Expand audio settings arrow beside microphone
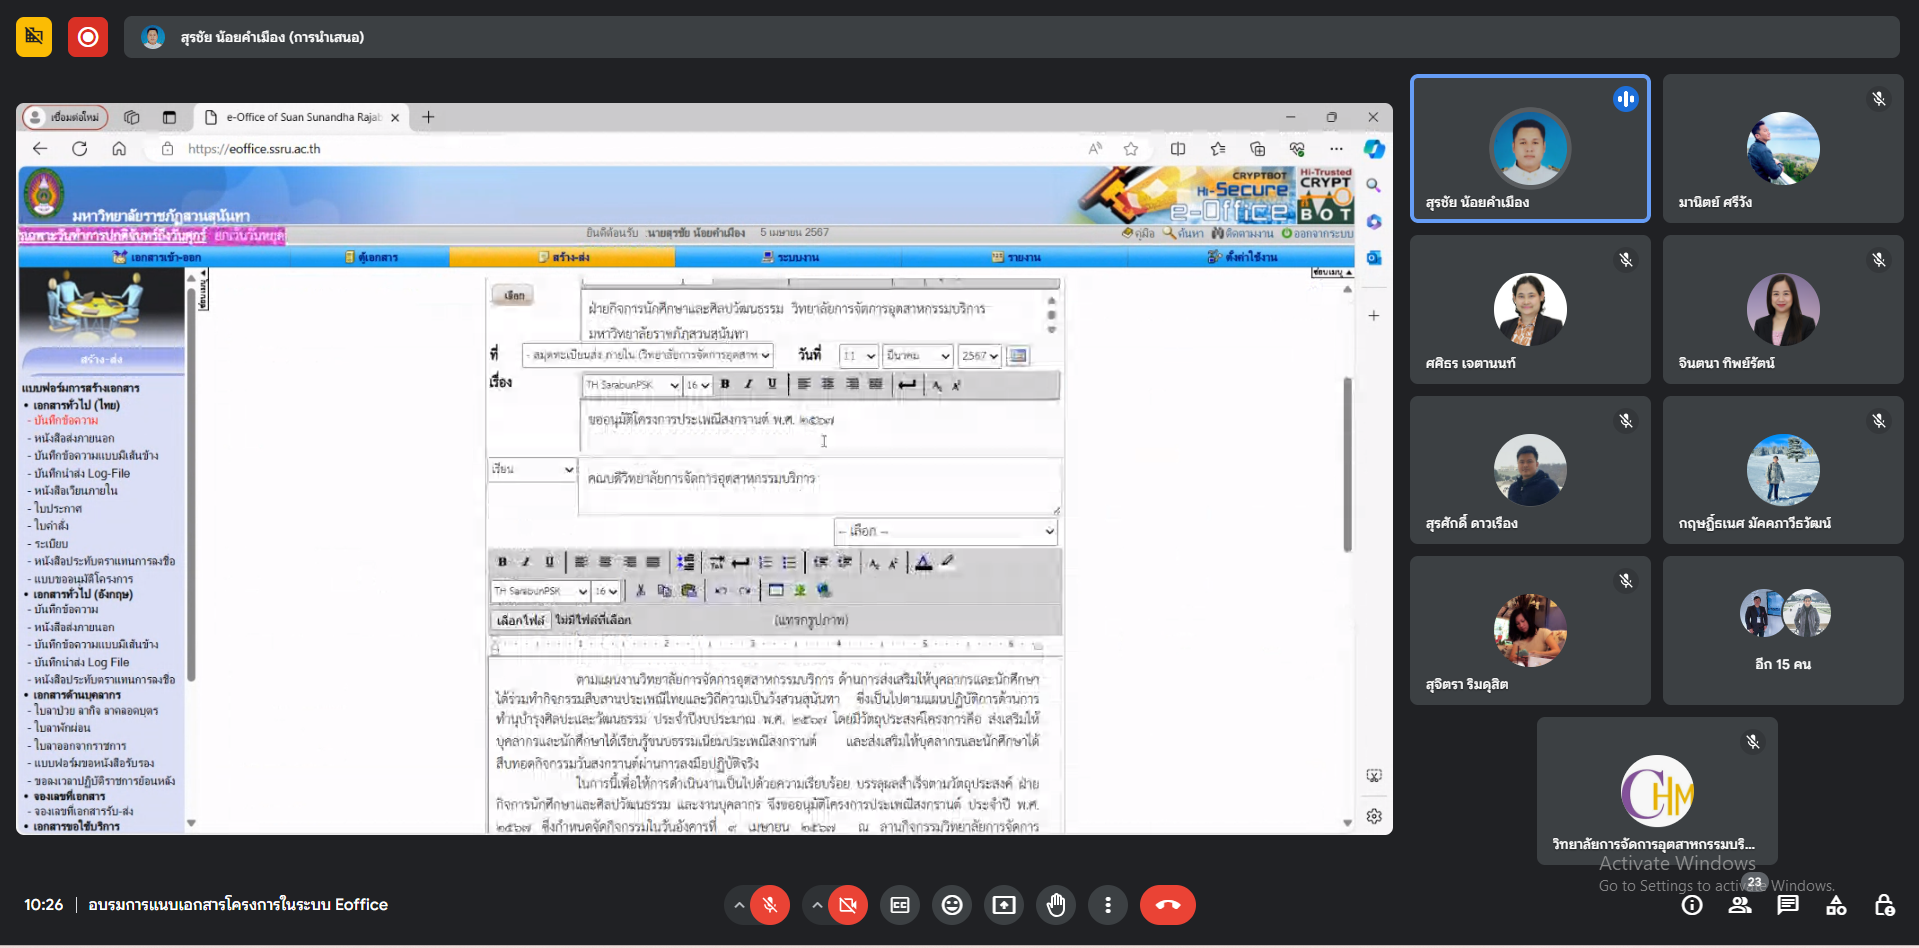This screenshot has width=1919, height=948. tap(738, 905)
